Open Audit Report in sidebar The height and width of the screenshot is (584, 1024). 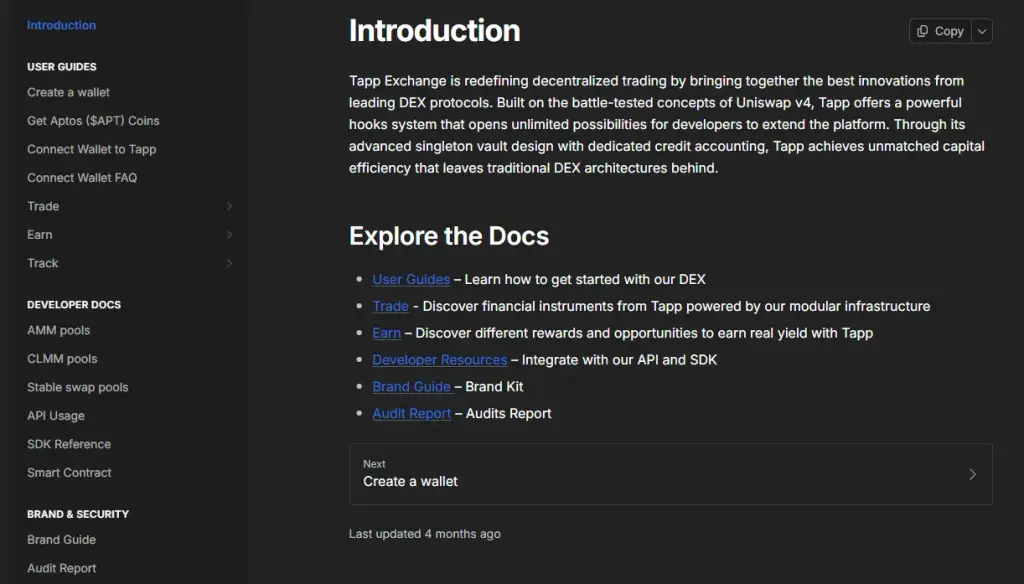click(61, 568)
